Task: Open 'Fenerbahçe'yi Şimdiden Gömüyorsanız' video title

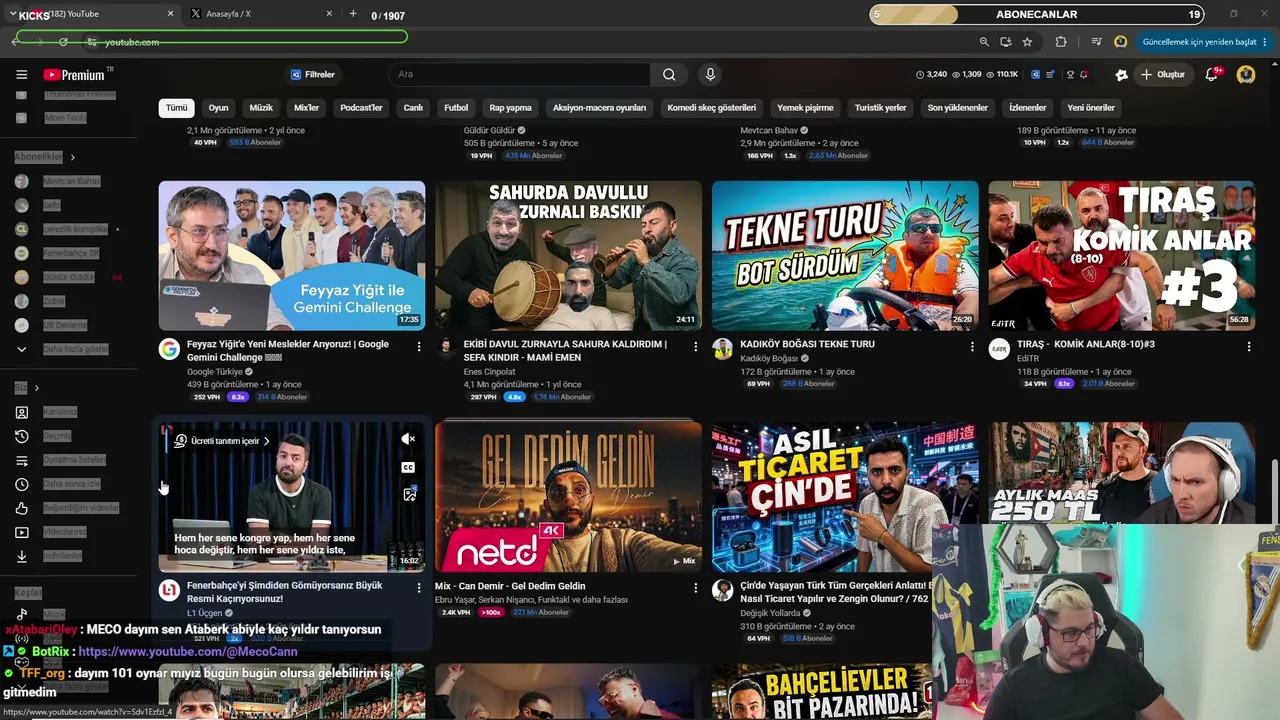Action: pyautogui.click(x=285, y=592)
